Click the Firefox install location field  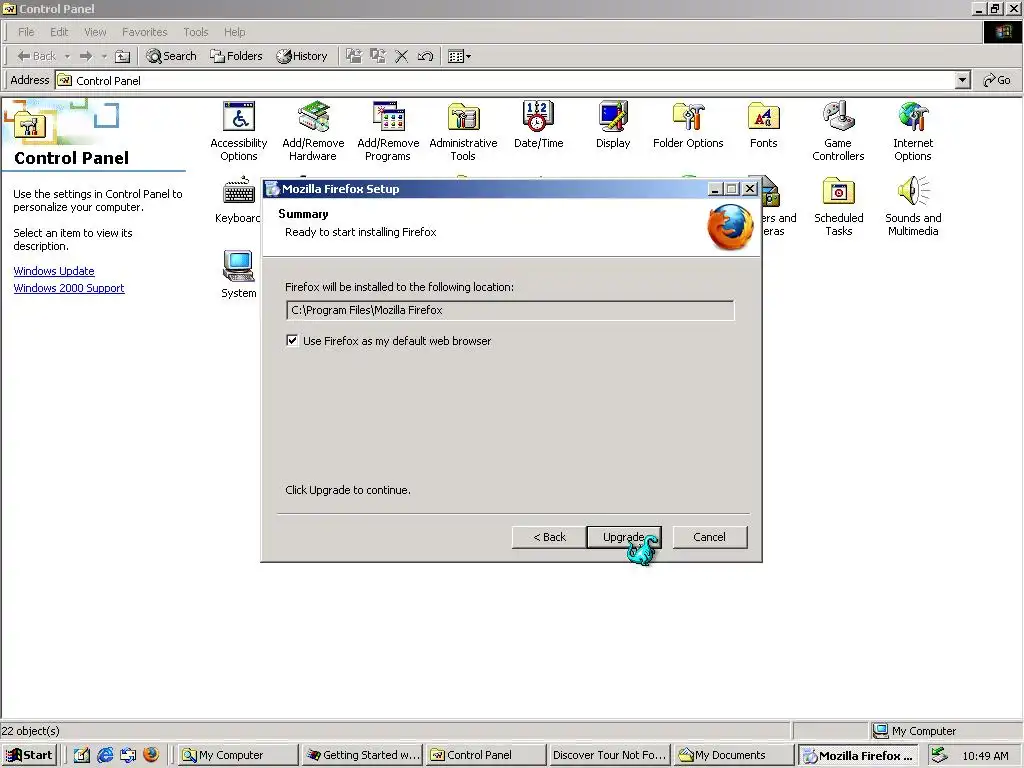[510, 310]
